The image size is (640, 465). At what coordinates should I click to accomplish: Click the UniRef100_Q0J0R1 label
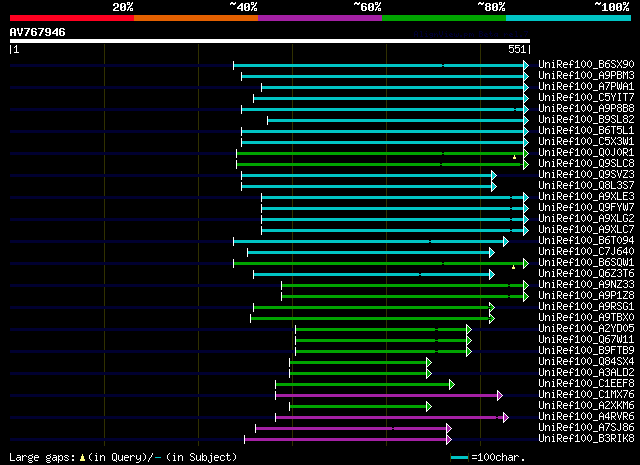[586, 153]
